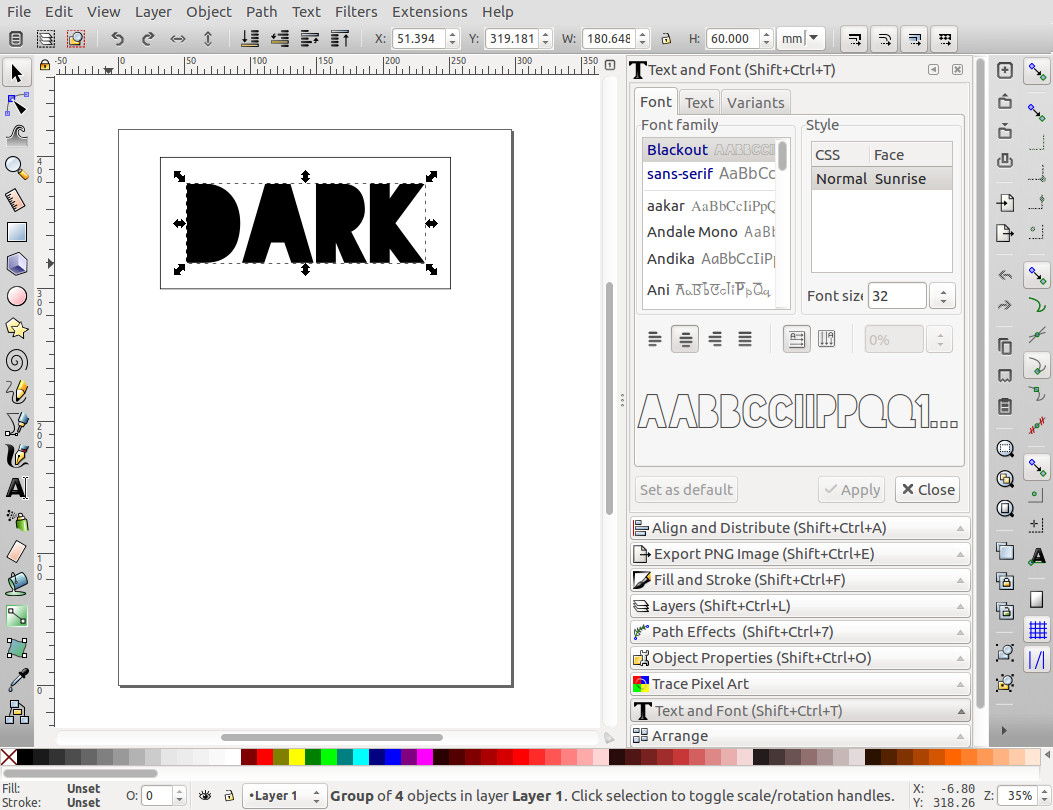Select the Text tool in toolbox
This screenshot has width=1053, height=810.
click(x=17, y=488)
